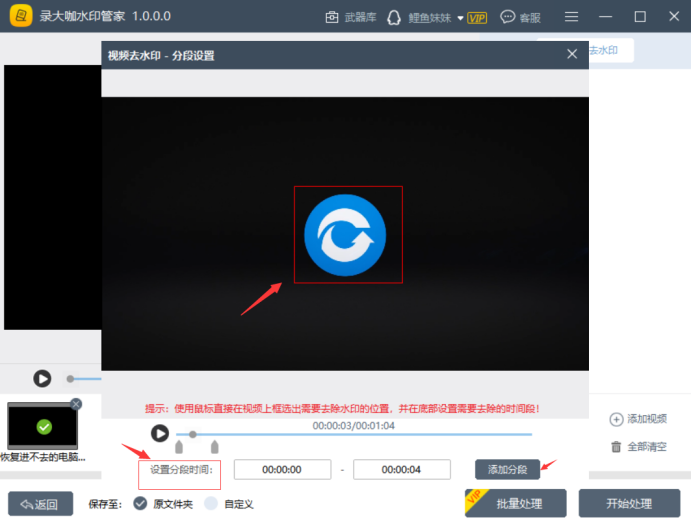691x529 pixels.
Task: Open the hamburger main menu
Action: (571, 17)
